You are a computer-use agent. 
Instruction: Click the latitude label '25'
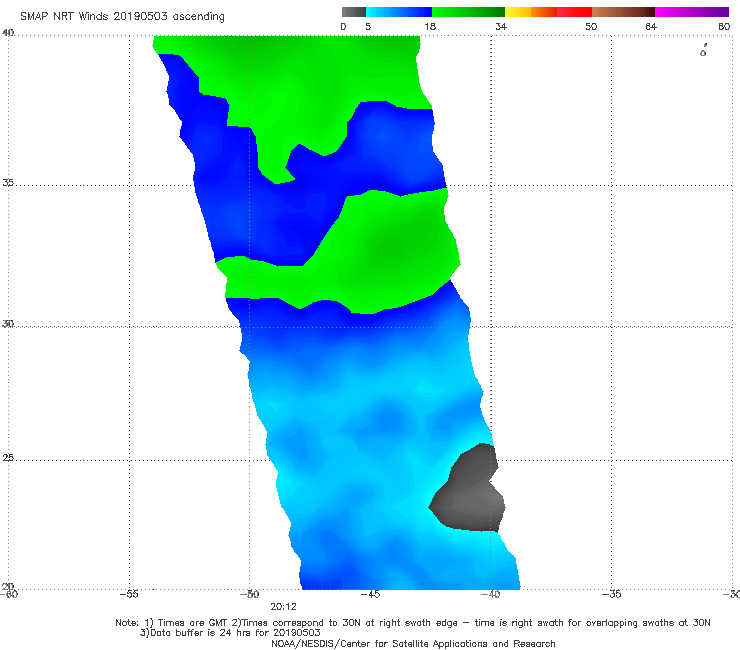(x=8, y=458)
